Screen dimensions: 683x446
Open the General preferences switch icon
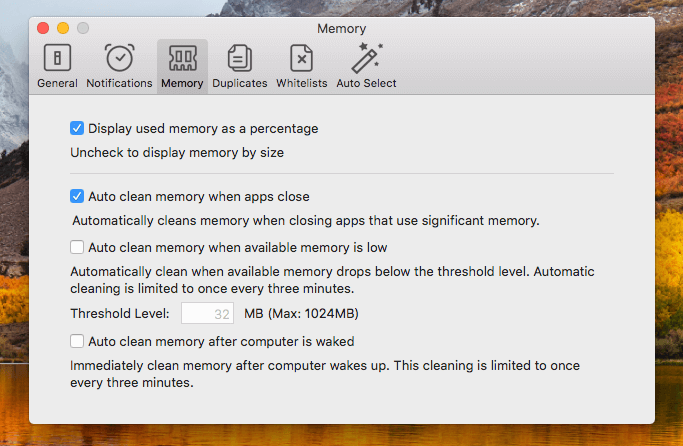click(x=57, y=57)
